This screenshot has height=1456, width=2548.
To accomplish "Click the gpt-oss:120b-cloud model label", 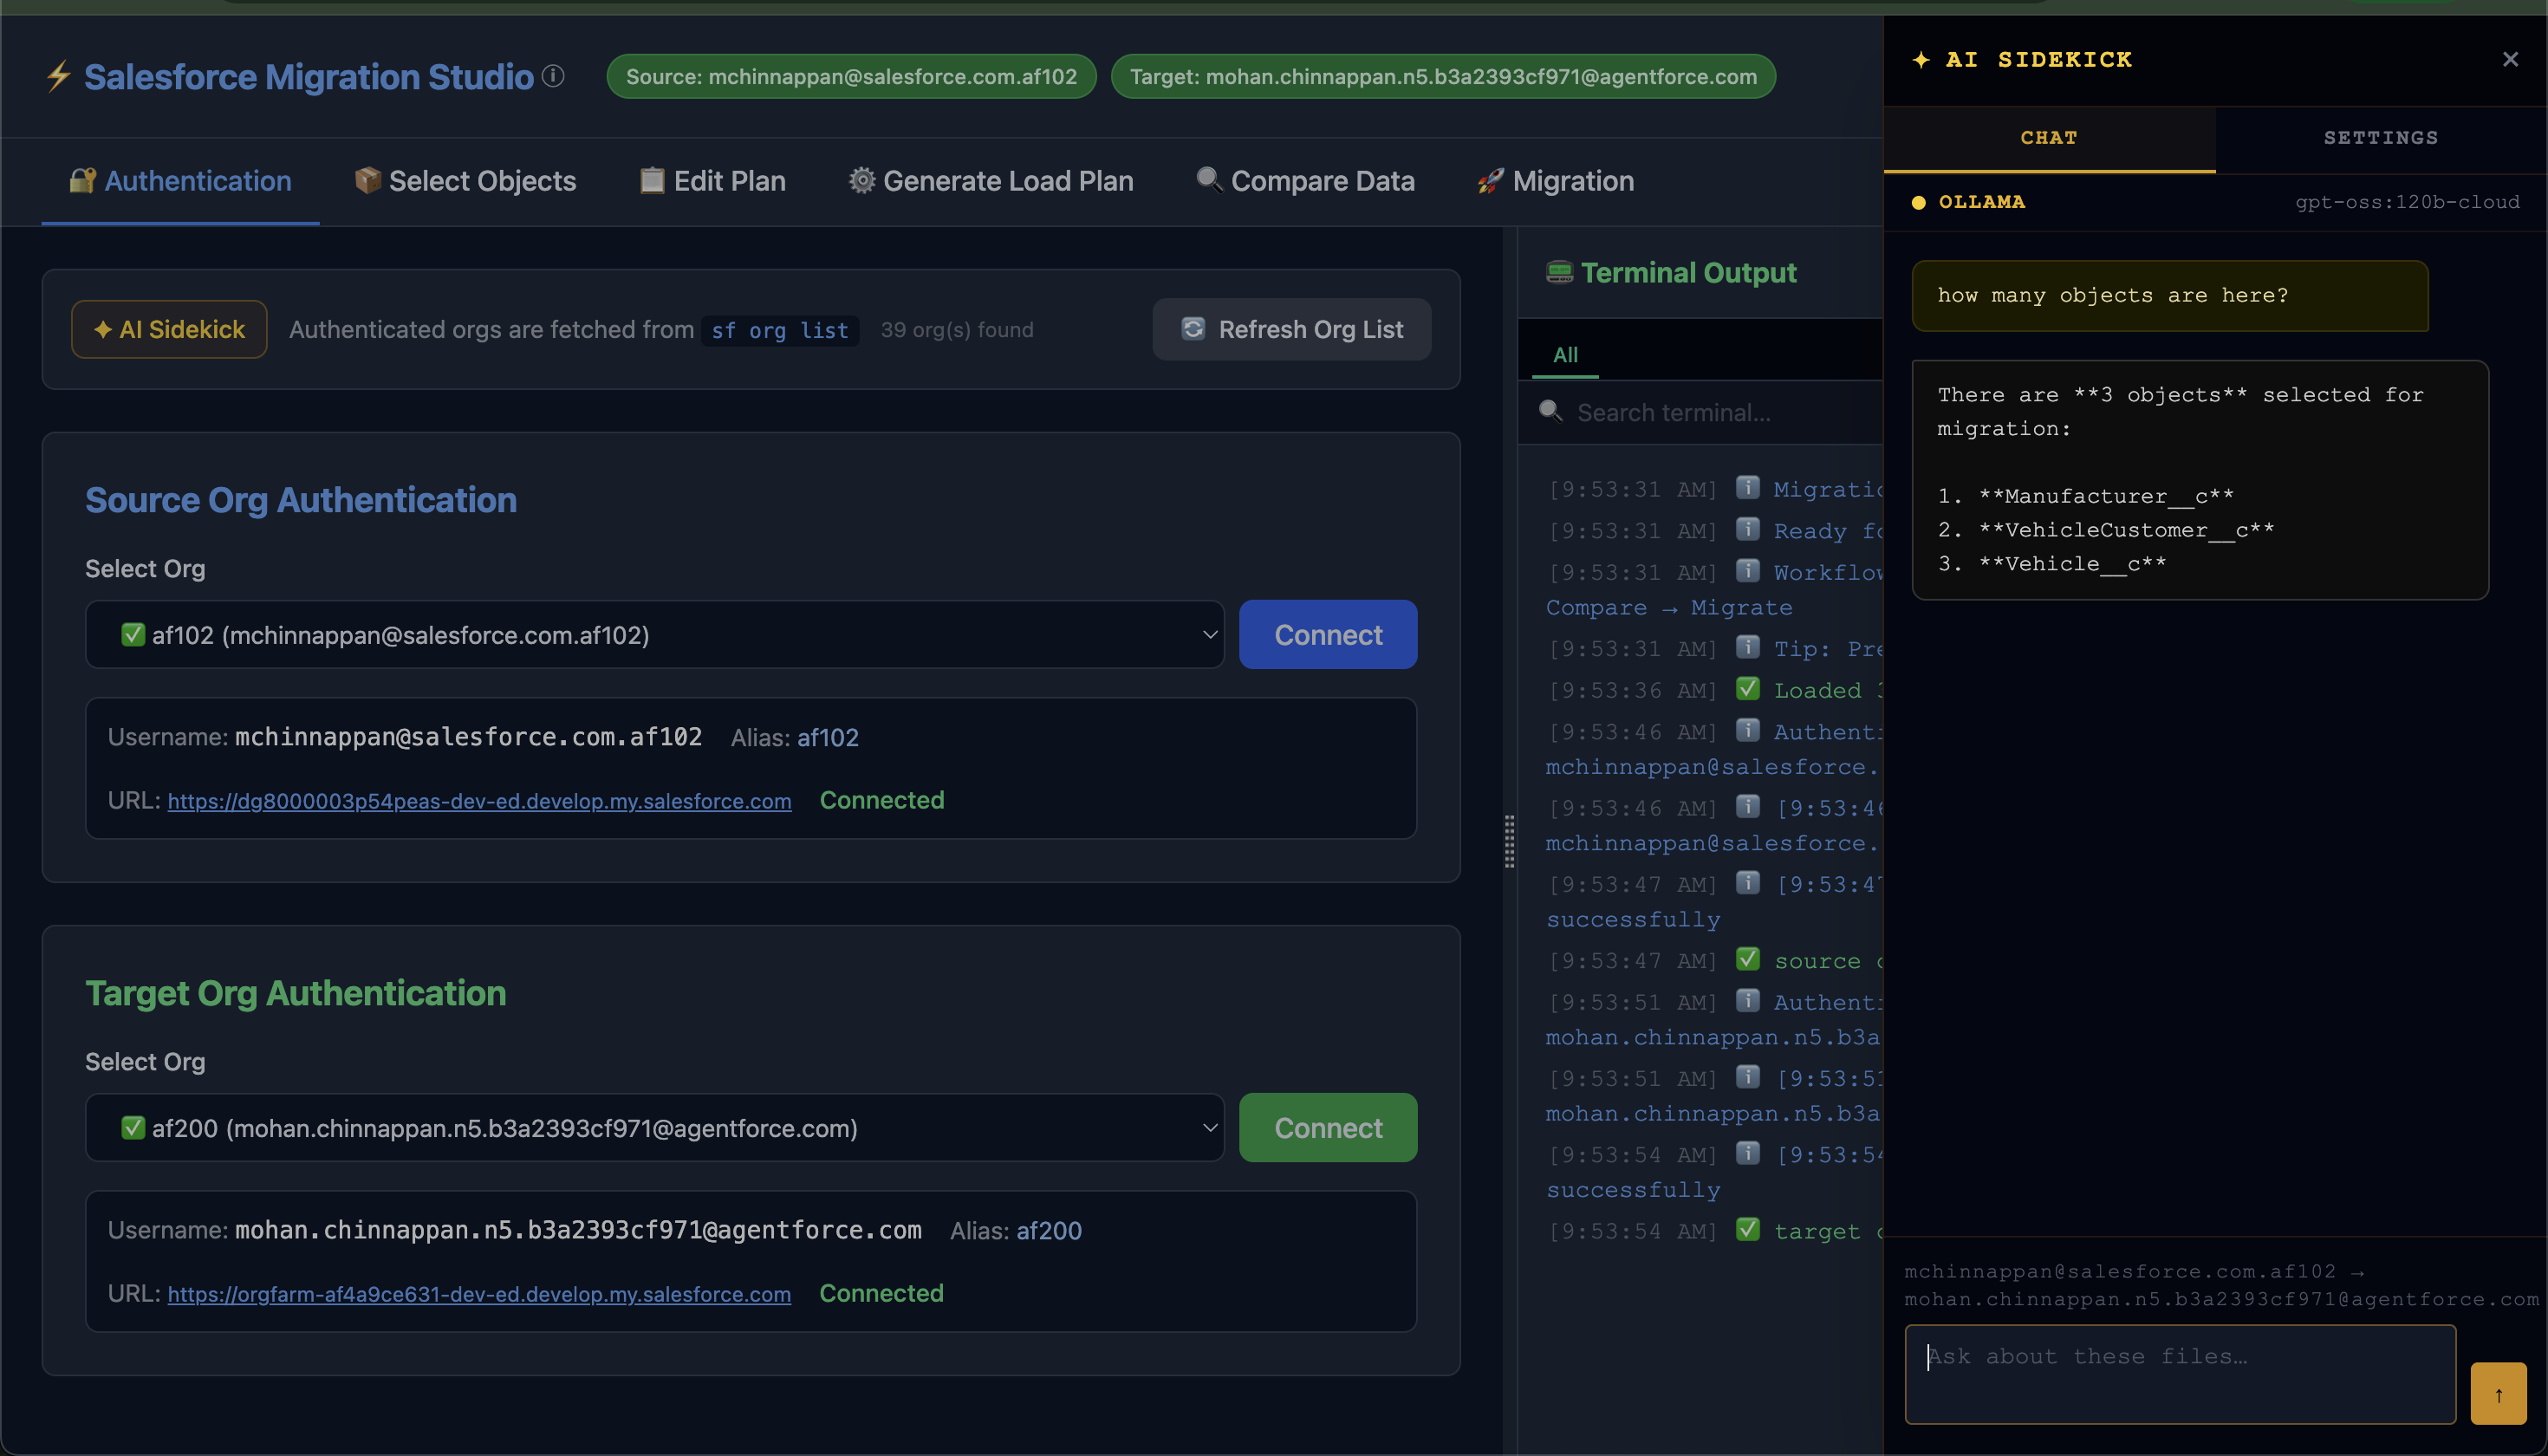I will (2407, 202).
